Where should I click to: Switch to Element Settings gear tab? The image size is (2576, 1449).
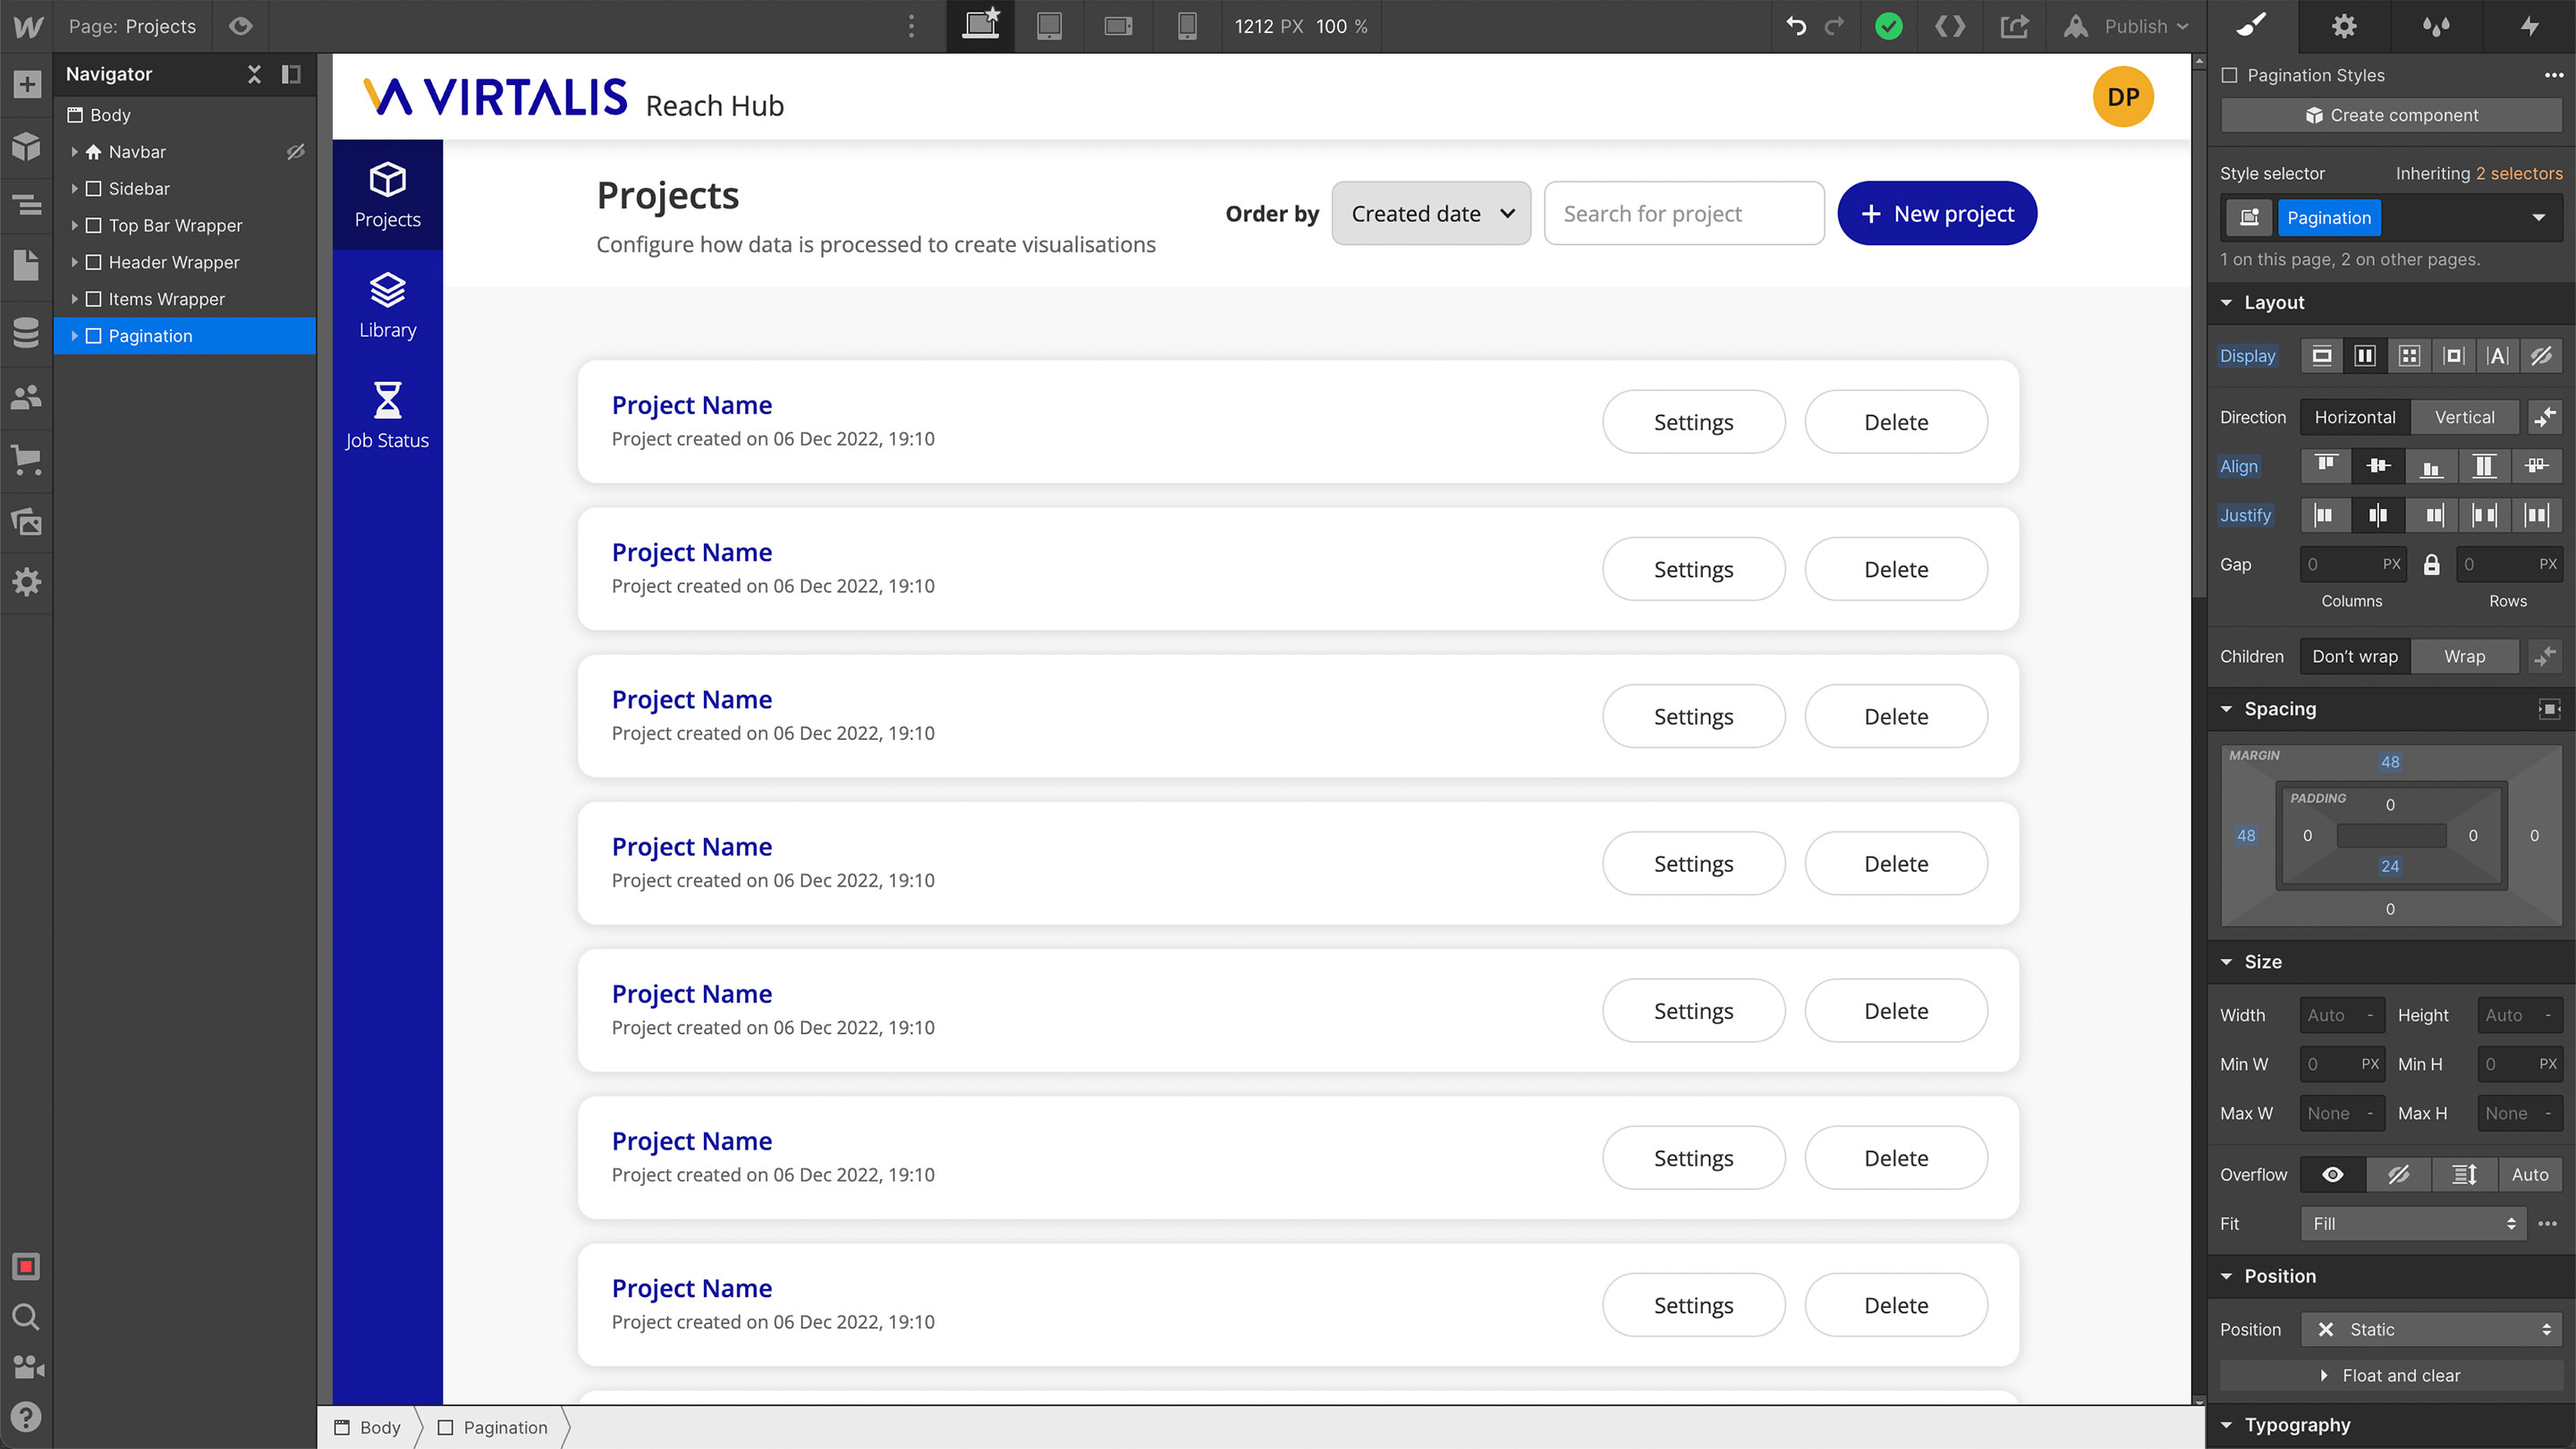pos(2344,26)
